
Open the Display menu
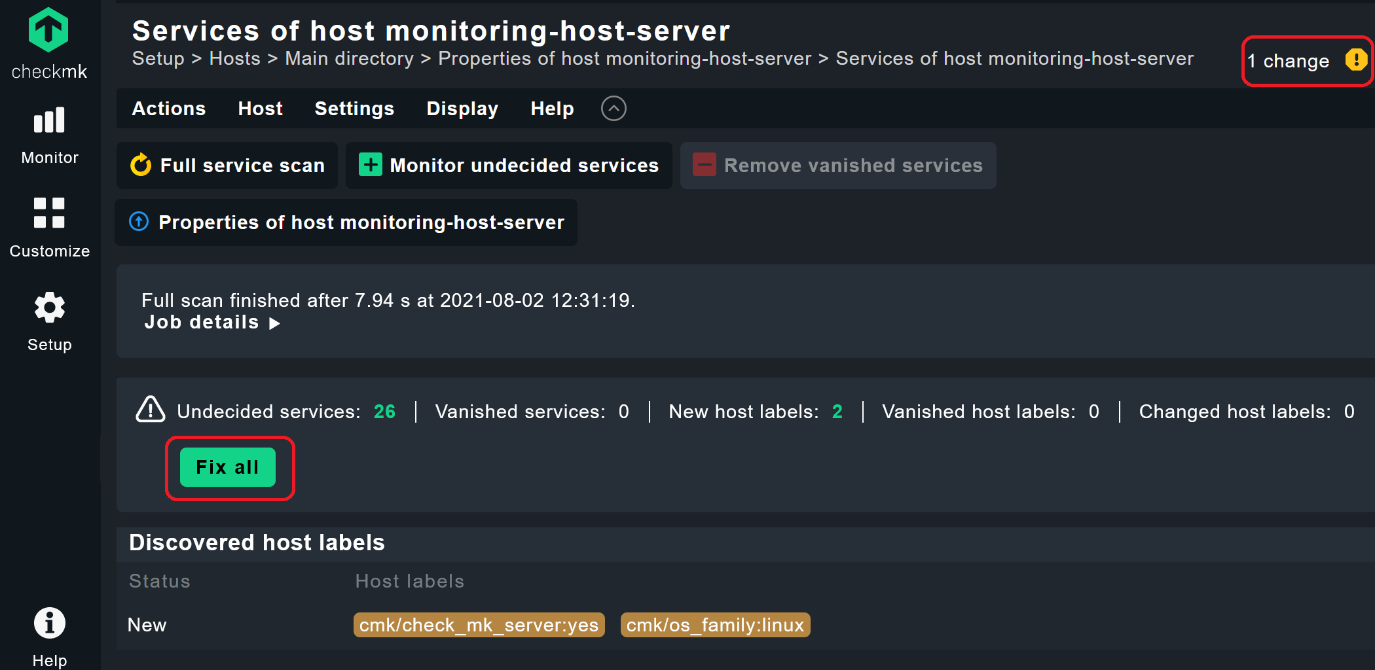click(461, 108)
